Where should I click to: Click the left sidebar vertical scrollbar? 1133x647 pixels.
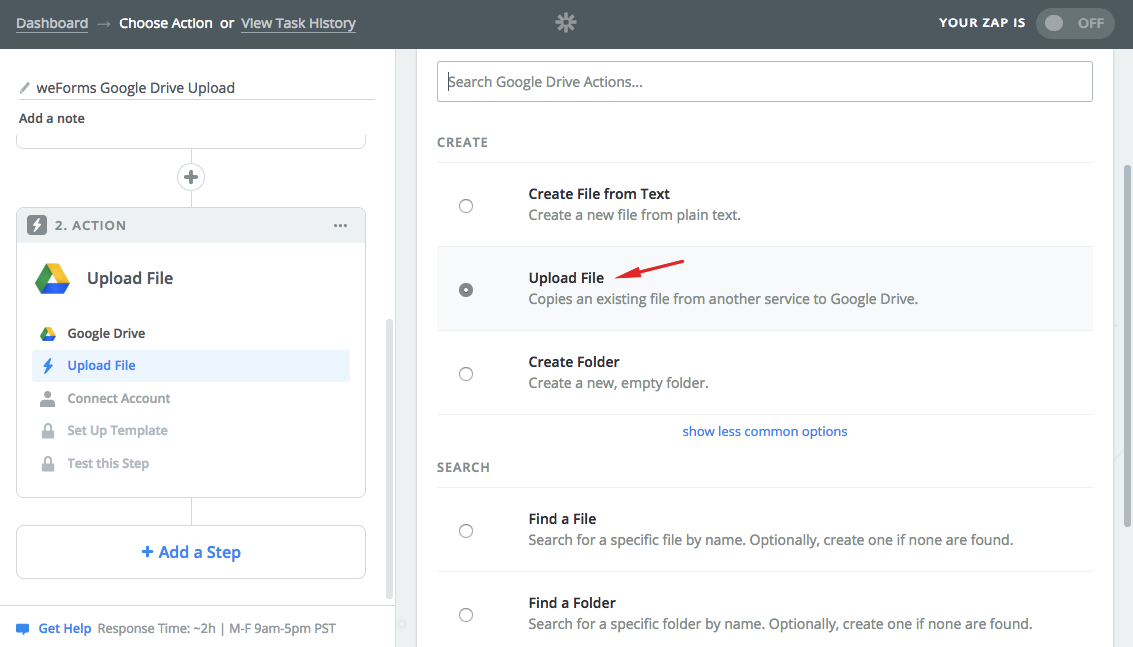tap(389, 459)
